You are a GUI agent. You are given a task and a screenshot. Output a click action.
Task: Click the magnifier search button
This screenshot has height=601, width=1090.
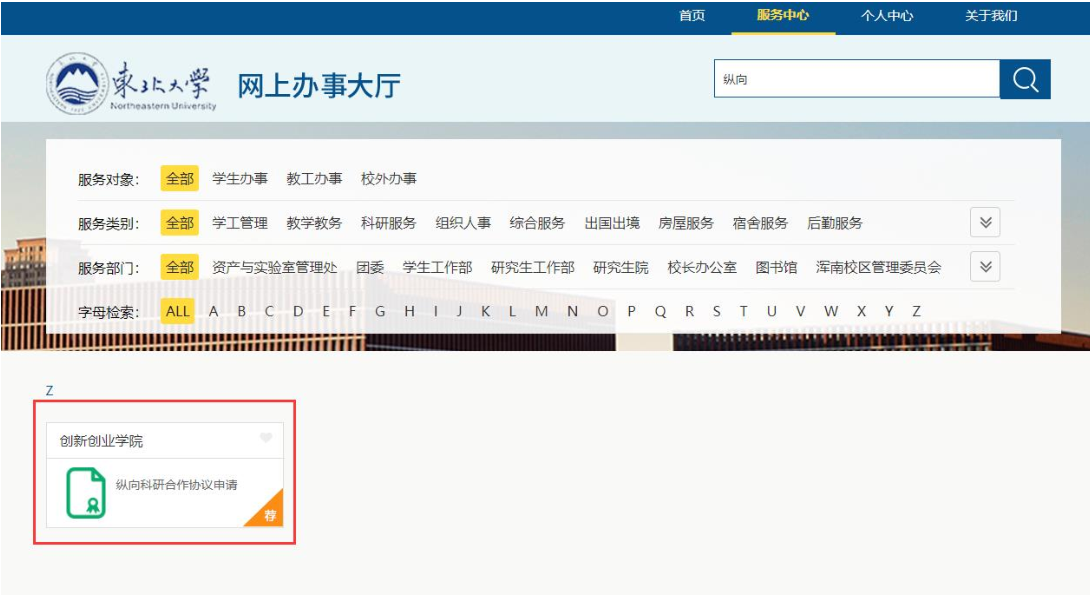click(1025, 80)
